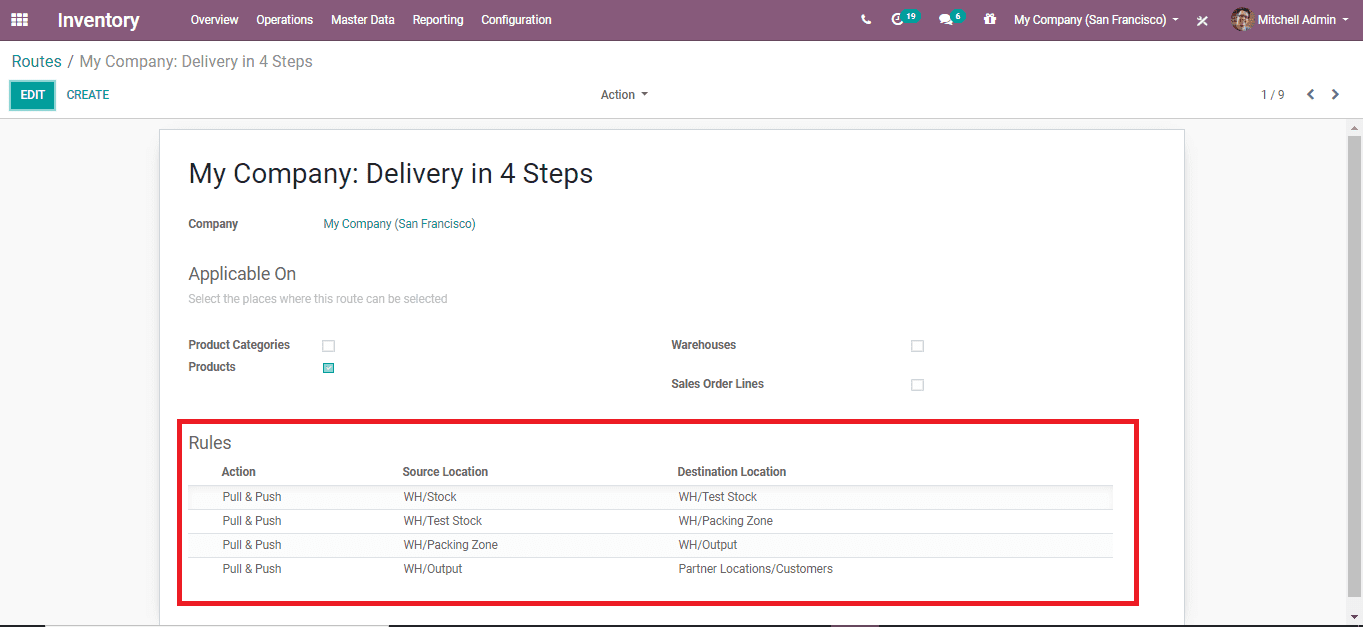The width and height of the screenshot is (1363, 627).
Task: Click the Action column header
Action: tap(239, 472)
